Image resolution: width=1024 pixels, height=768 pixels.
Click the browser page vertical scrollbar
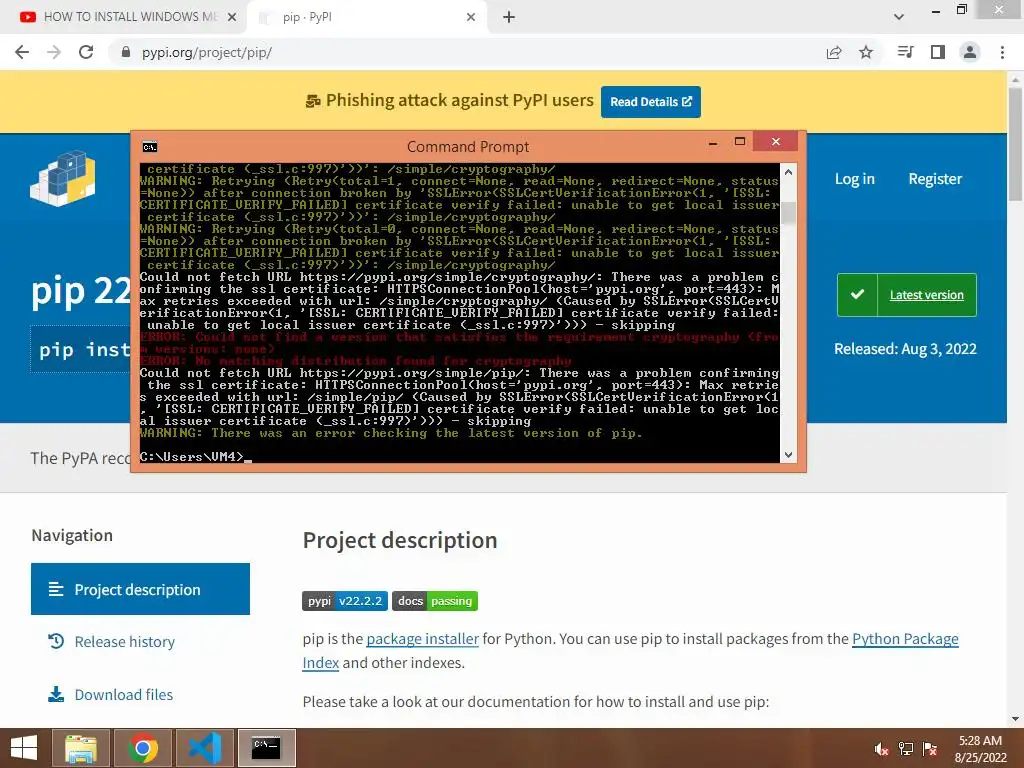point(1015,145)
